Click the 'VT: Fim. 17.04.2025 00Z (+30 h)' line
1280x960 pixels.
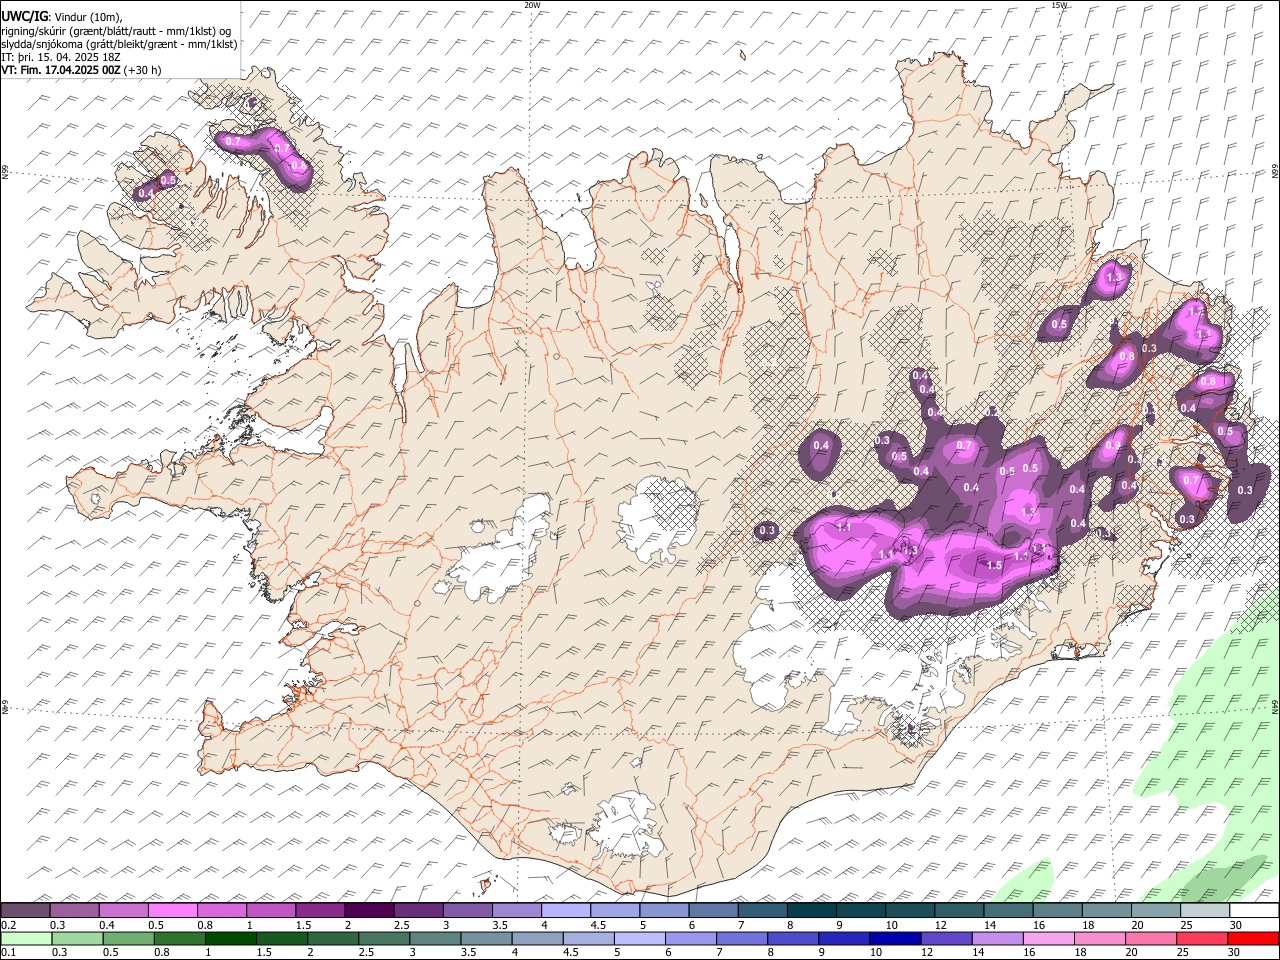tap(81, 70)
